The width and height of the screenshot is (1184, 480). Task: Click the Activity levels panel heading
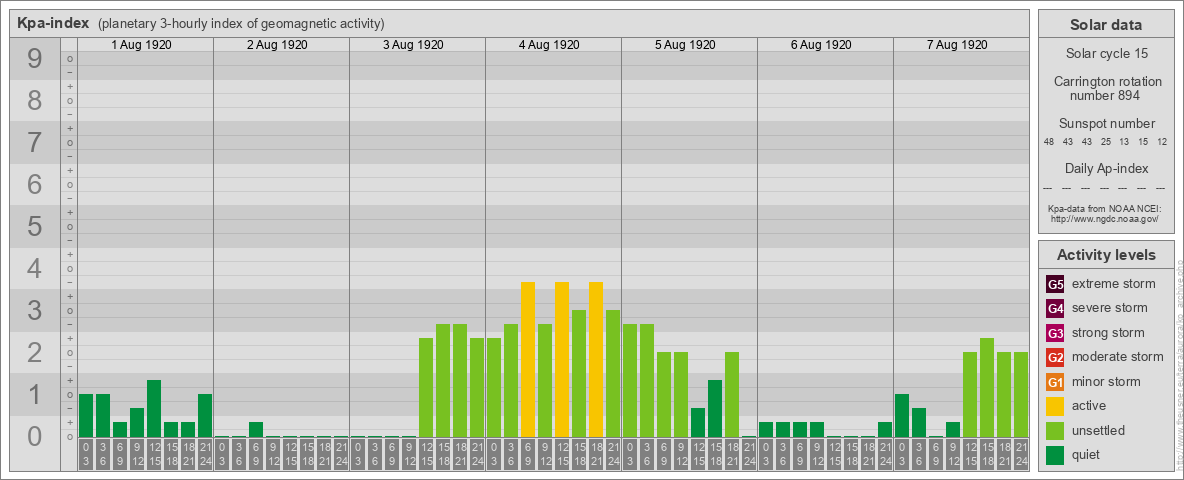tap(1106, 255)
